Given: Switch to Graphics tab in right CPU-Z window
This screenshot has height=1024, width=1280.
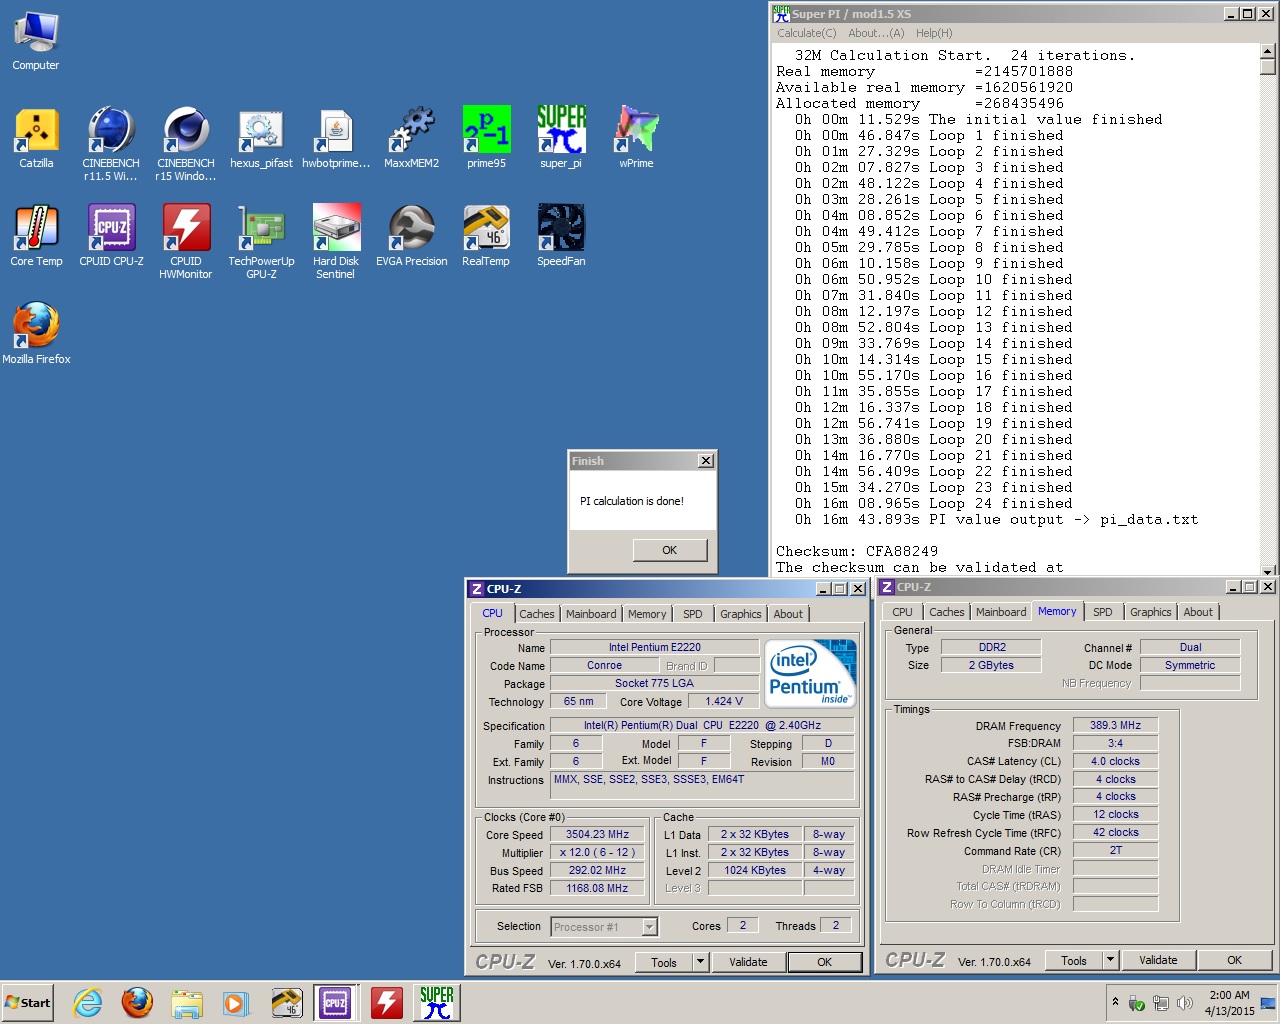Looking at the screenshot, I should pyautogui.click(x=1151, y=612).
